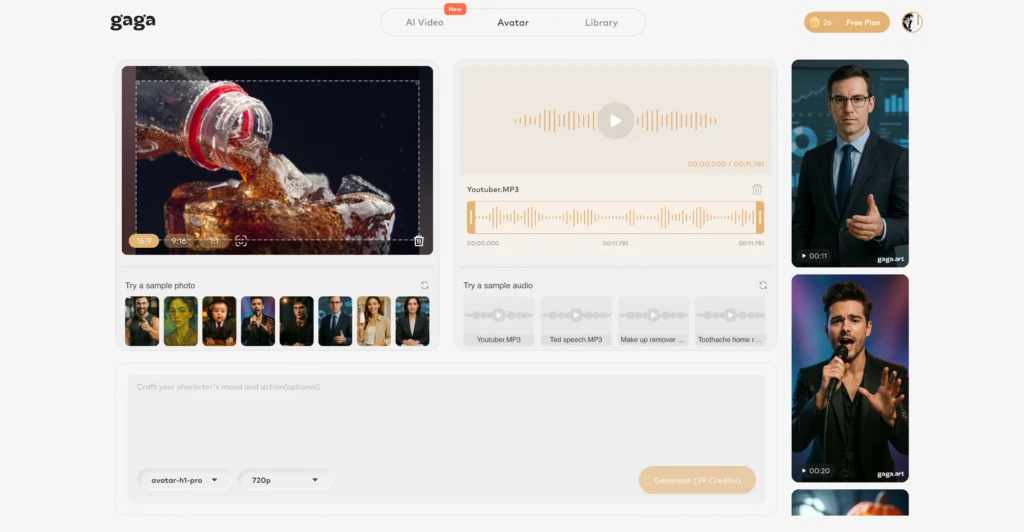Play the Youtuber.MP3 sample audio

tap(499, 315)
